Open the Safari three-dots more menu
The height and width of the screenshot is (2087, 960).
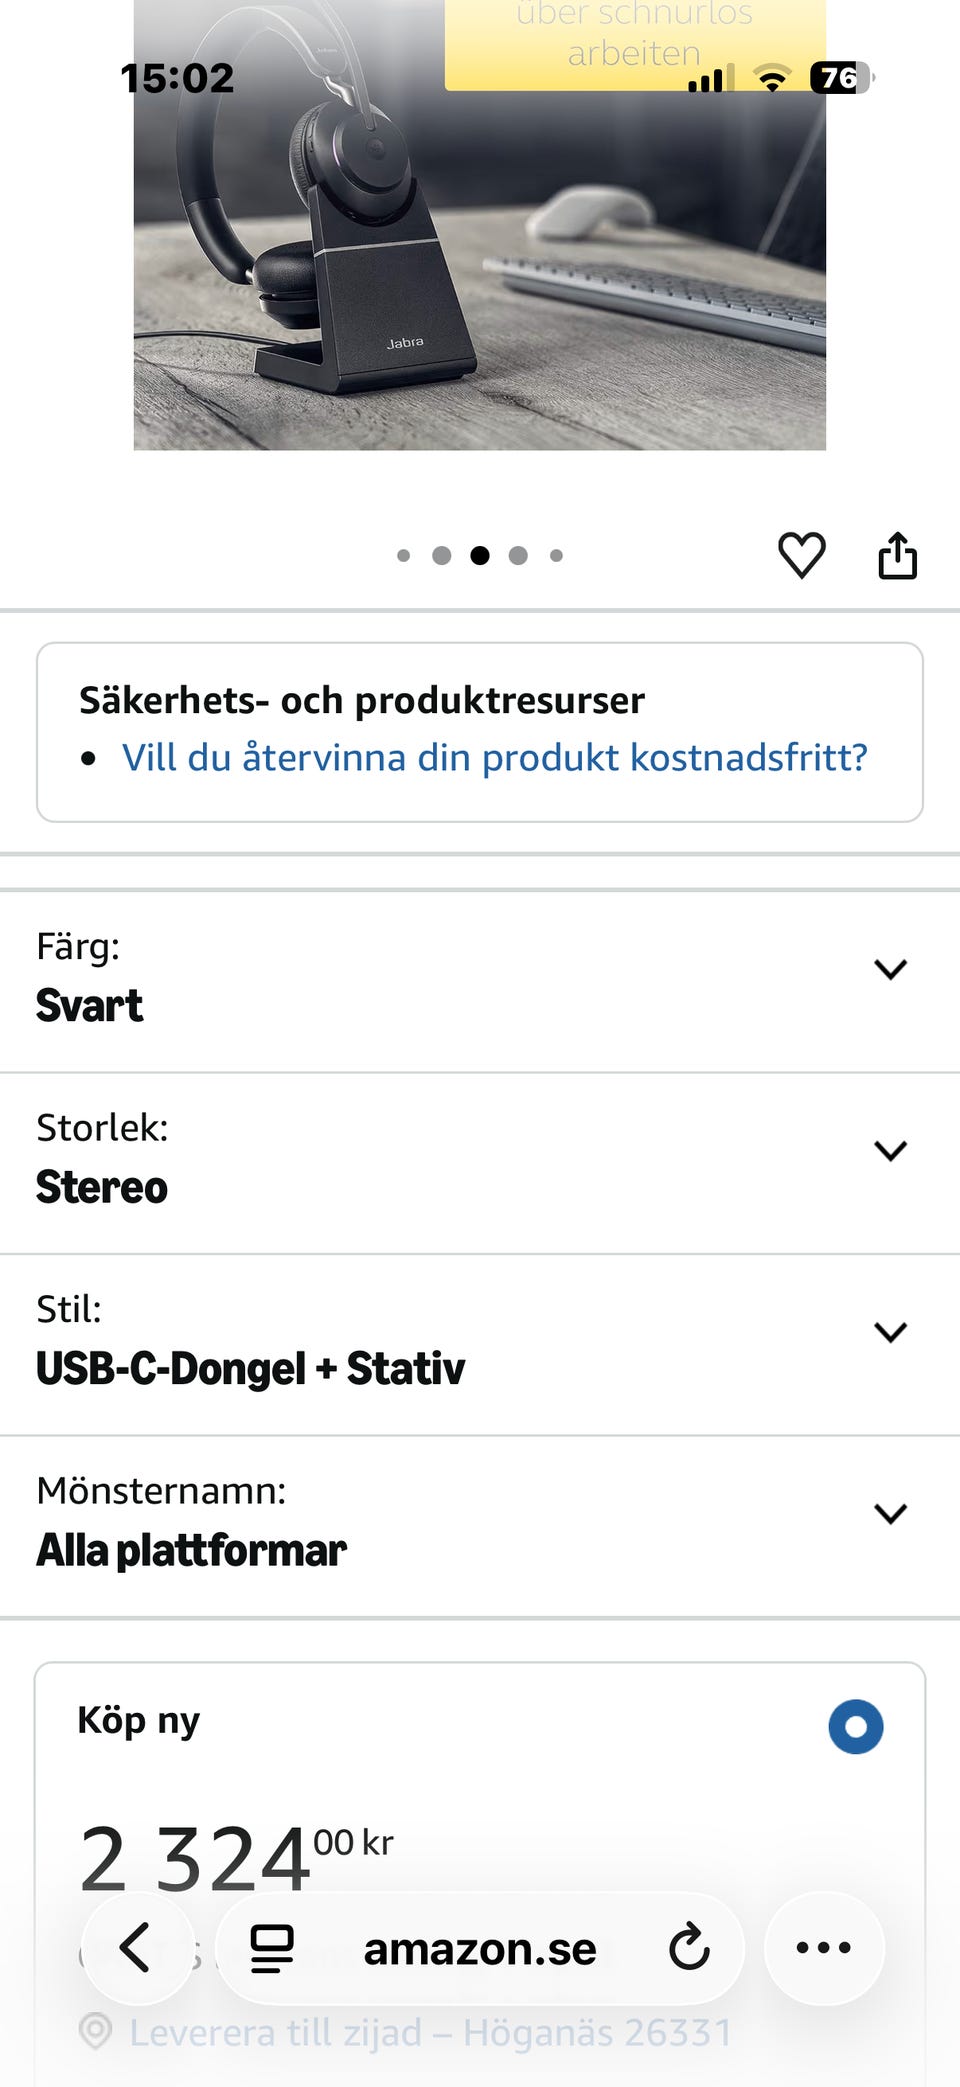point(823,1947)
